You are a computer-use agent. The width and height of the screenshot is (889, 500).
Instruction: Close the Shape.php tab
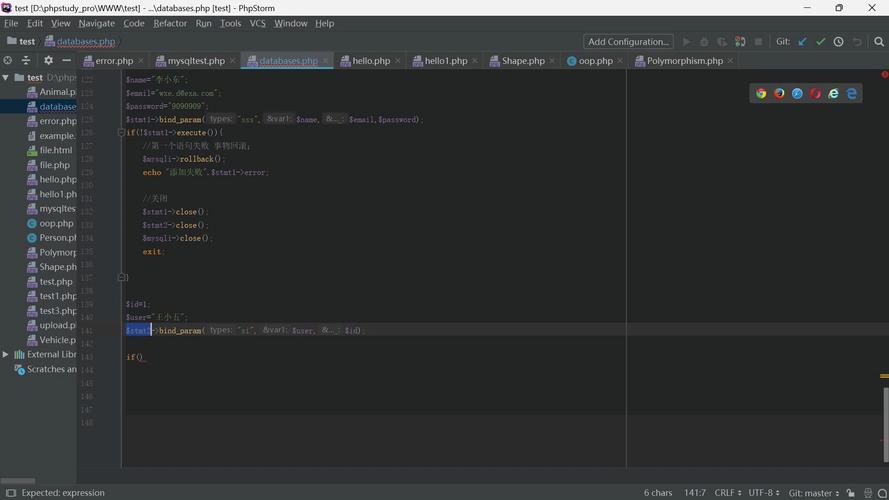[552, 61]
